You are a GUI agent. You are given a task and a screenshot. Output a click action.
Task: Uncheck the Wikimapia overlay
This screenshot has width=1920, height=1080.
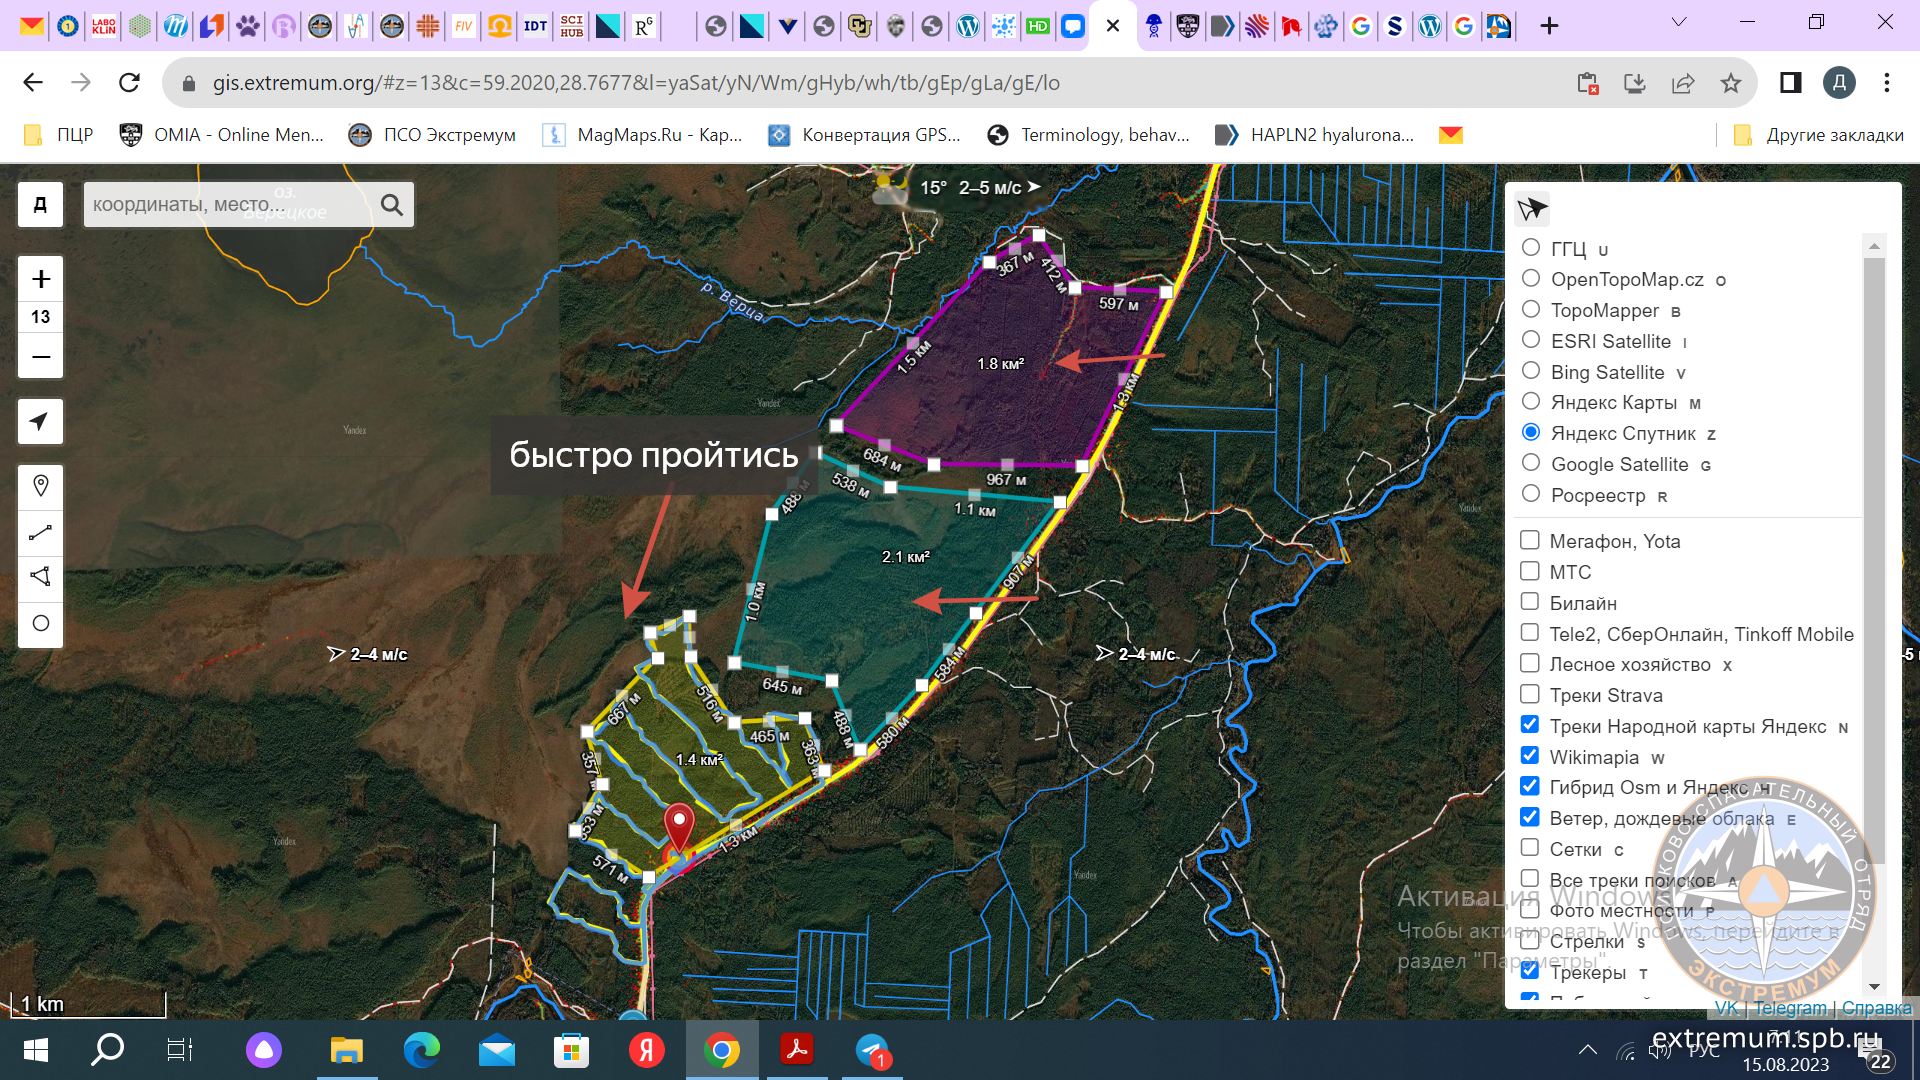pos(1530,756)
